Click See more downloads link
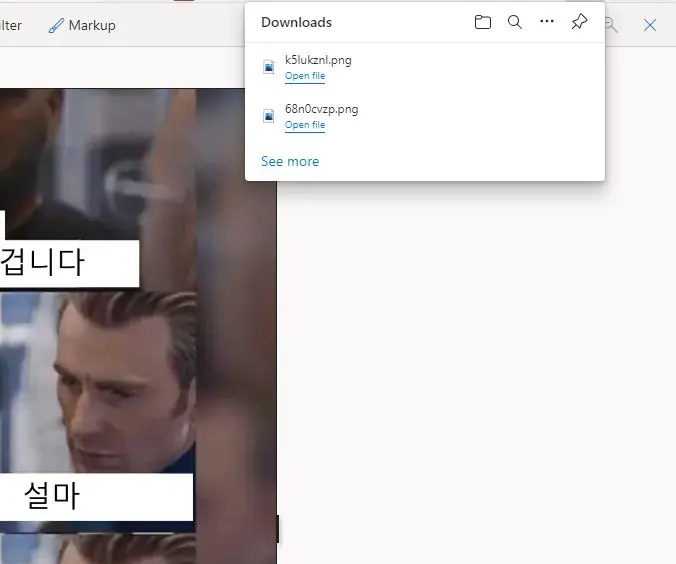Viewport: 676px width, 564px height. point(290,161)
